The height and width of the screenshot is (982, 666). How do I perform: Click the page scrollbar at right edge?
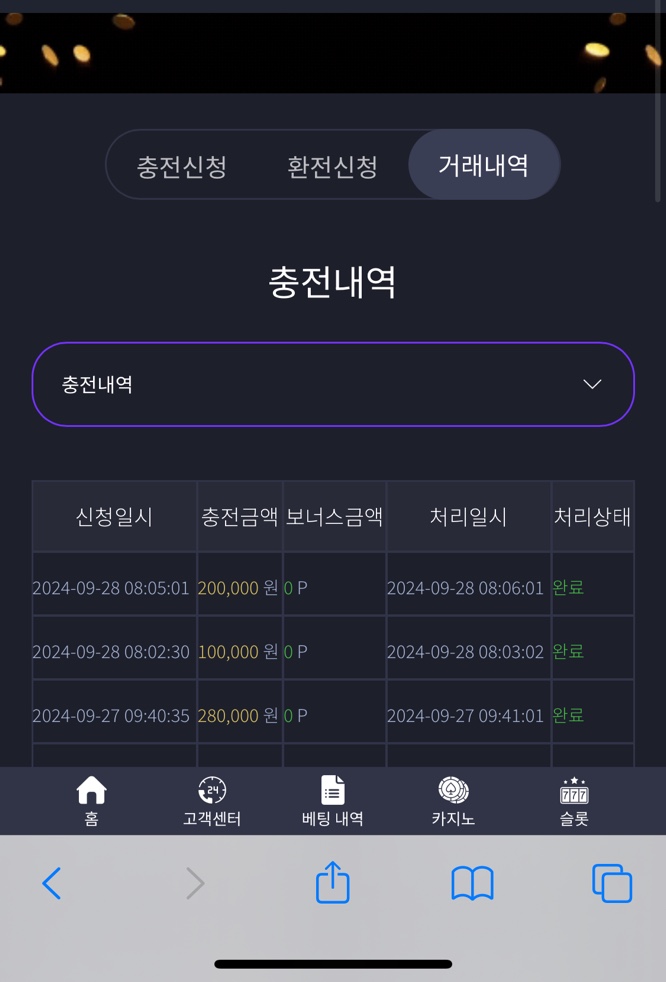point(657,106)
